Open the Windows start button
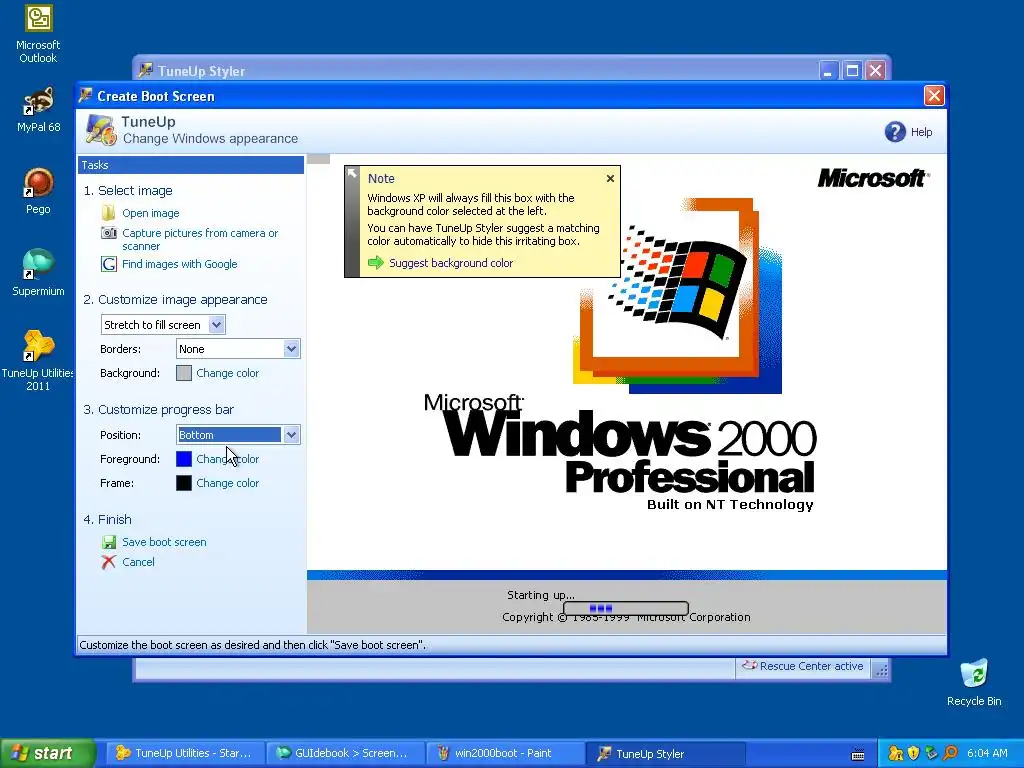Viewport: 1024px width, 768px height. [x=47, y=753]
